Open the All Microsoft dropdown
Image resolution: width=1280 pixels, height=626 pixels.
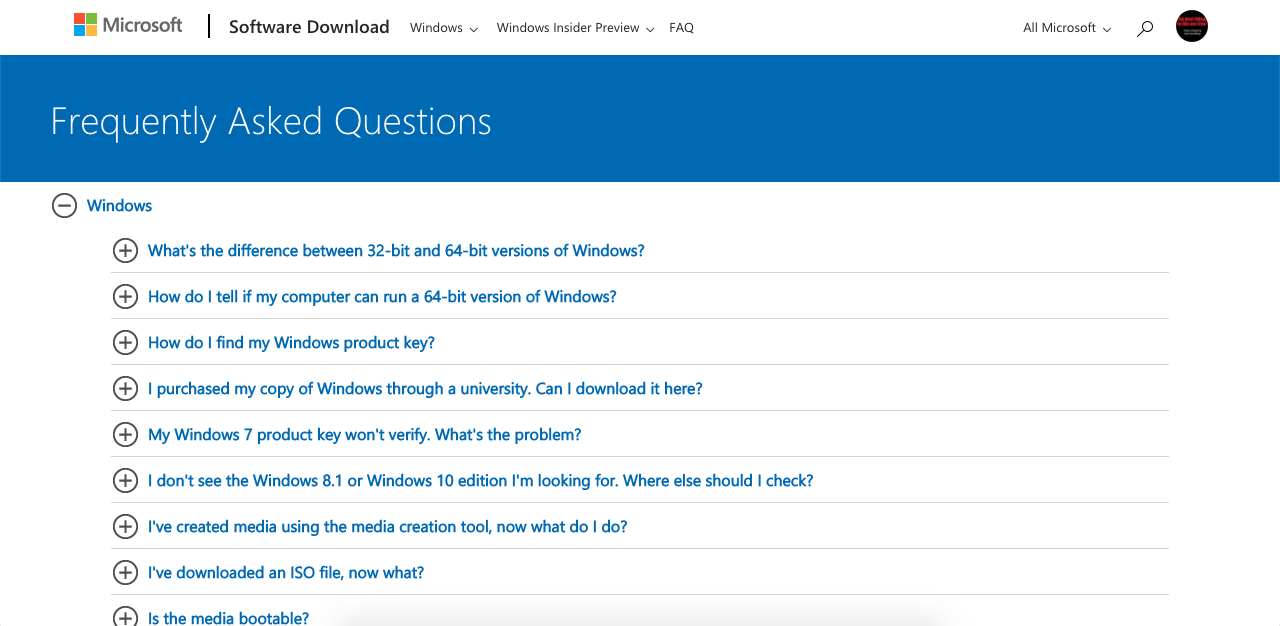(x=1067, y=28)
